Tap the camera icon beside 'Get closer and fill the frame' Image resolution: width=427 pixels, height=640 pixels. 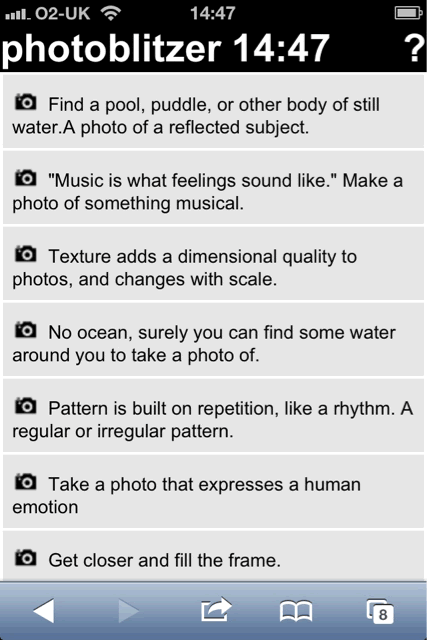26,558
